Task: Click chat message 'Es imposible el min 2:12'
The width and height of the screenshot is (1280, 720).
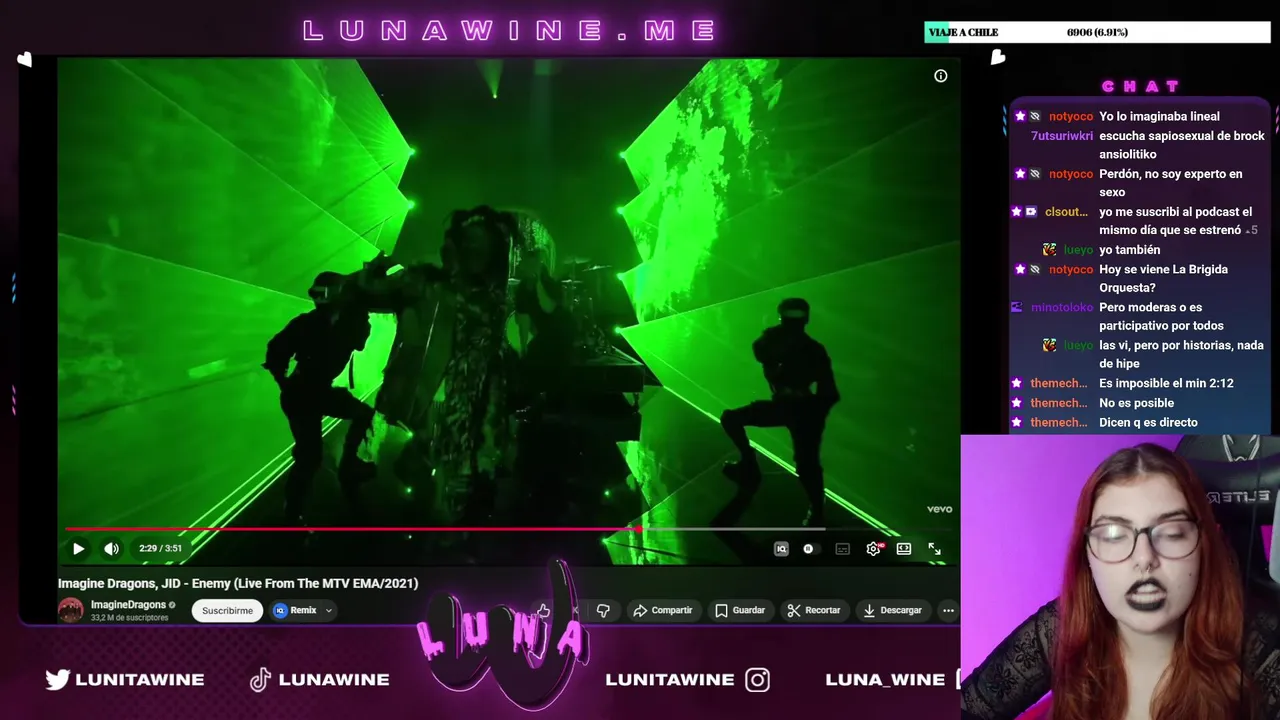Action: tap(1166, 383)
